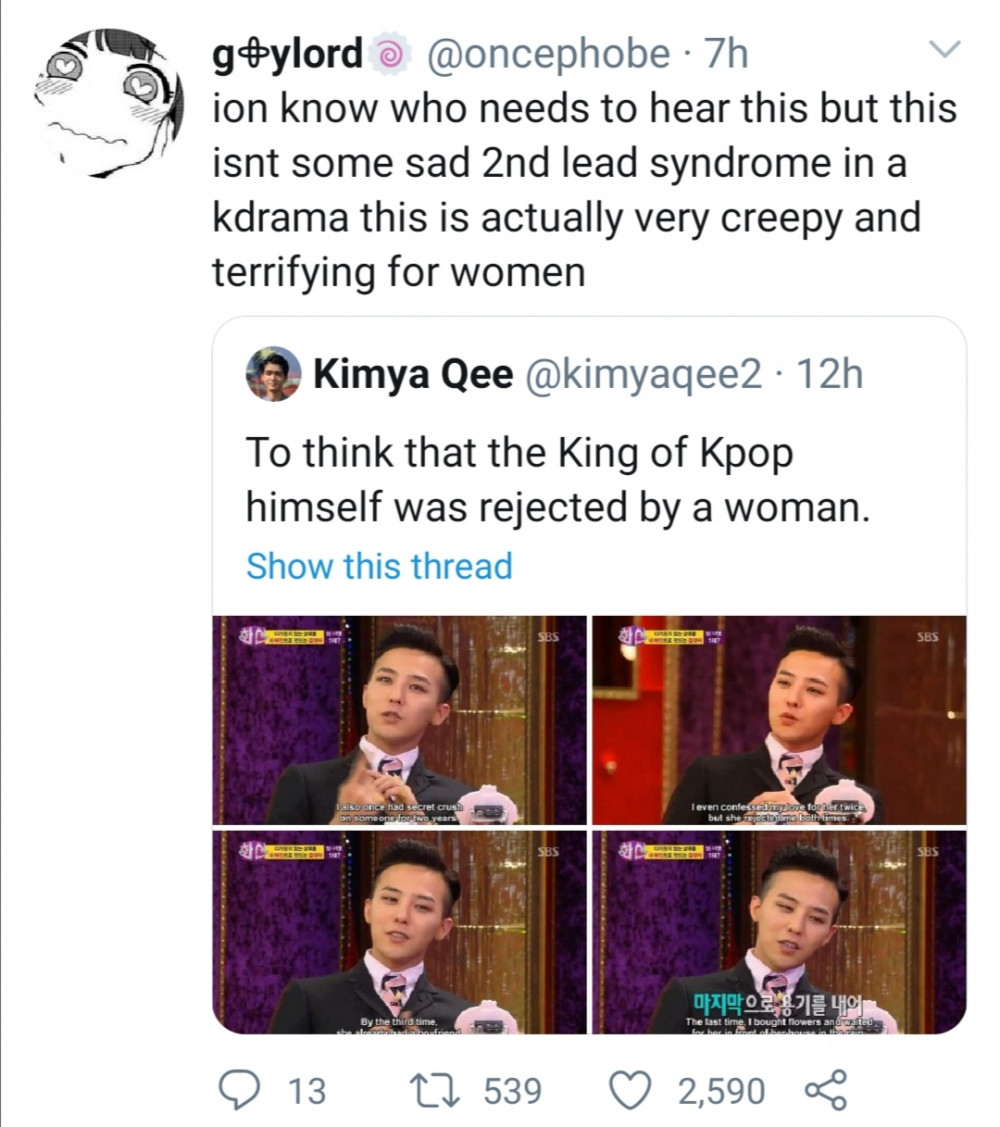Open the @kimyaqee2 handle in quoted tweet

click(x=644, y=374)
